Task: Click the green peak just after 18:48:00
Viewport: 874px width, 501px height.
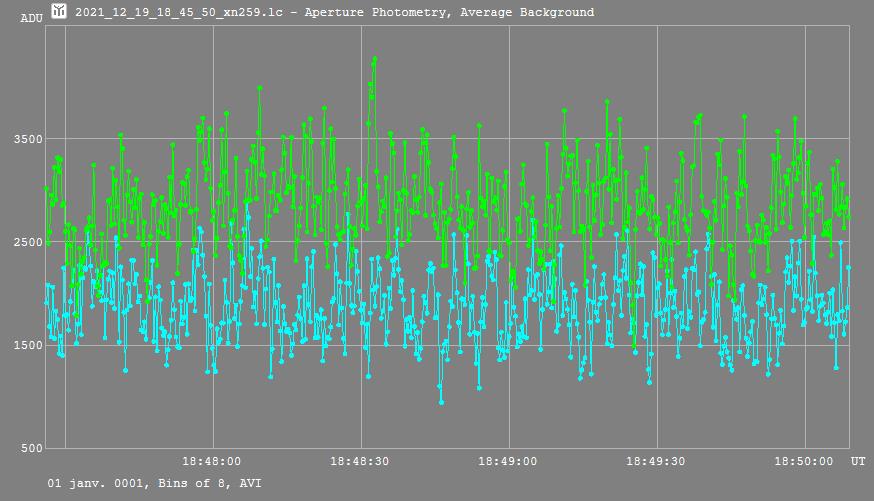Action: point(260,88)
